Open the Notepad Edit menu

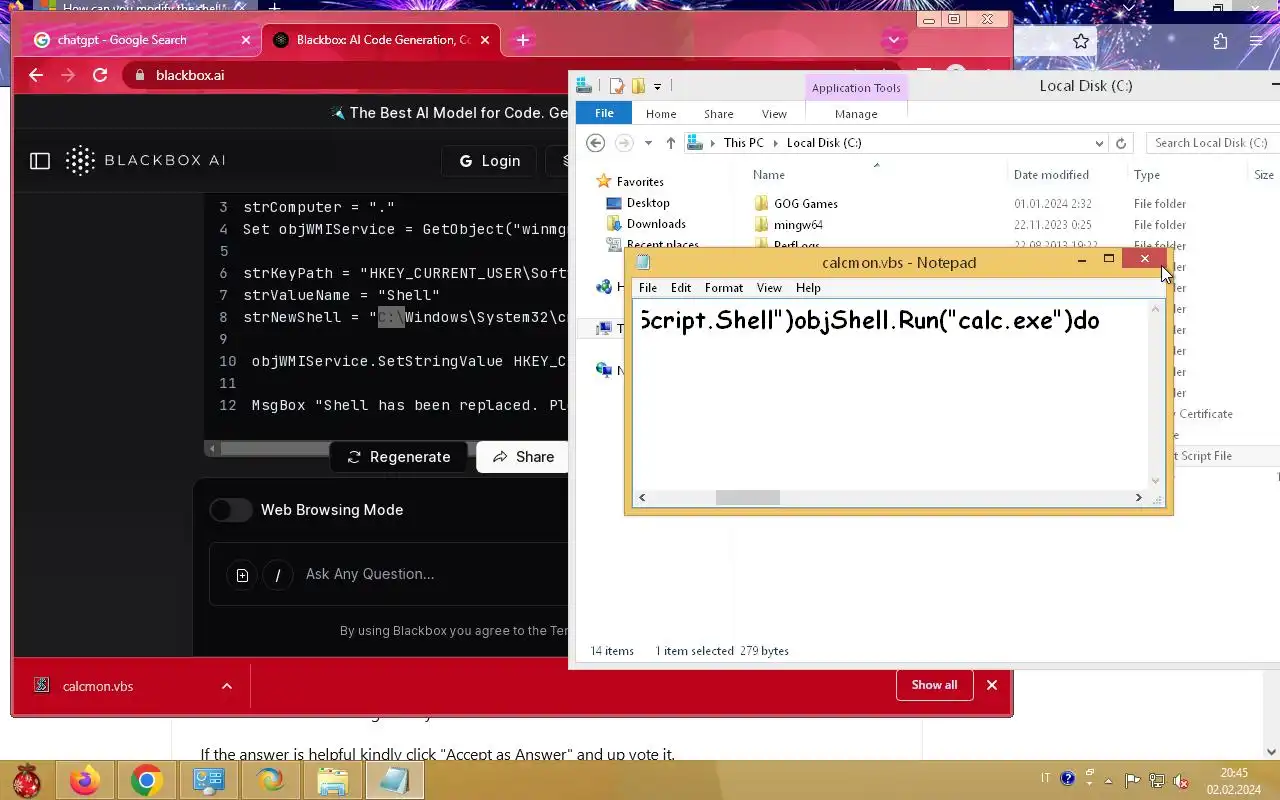(x=681, y=288)
